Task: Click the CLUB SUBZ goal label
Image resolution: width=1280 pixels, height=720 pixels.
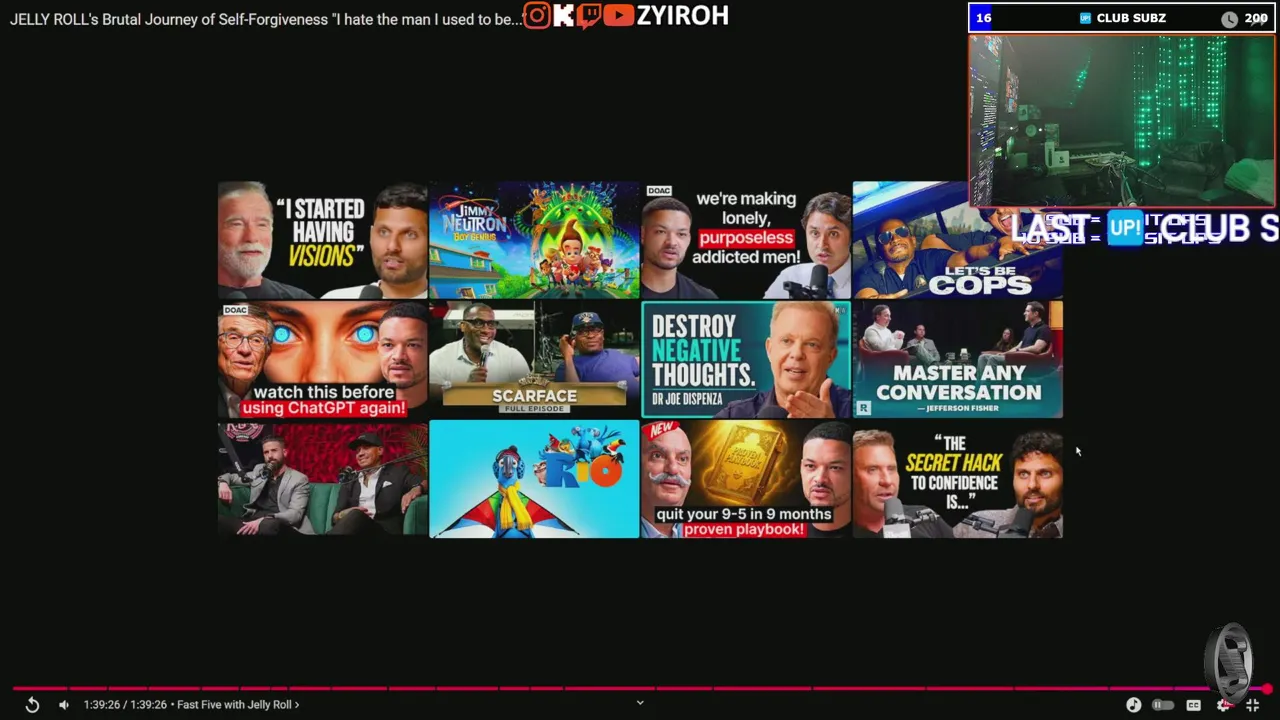Action: (x=1131, y=18)
